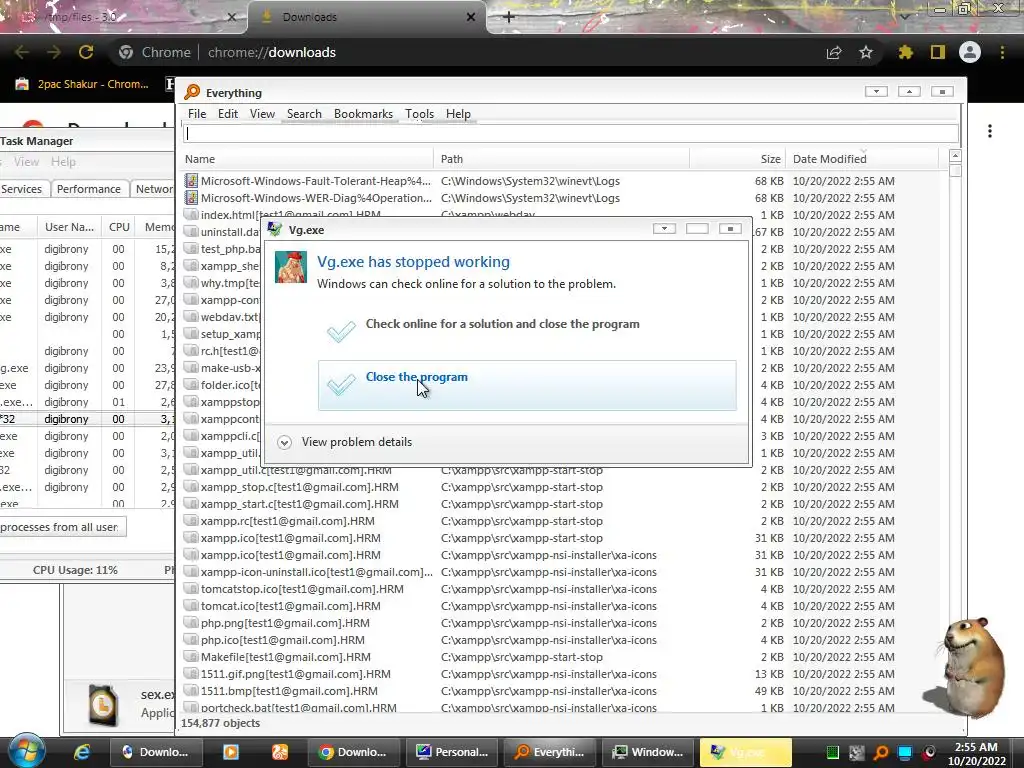This screenshot has height=768, width=1024.
Task: Go back in Chrome
Action: [x=22, y=52]
